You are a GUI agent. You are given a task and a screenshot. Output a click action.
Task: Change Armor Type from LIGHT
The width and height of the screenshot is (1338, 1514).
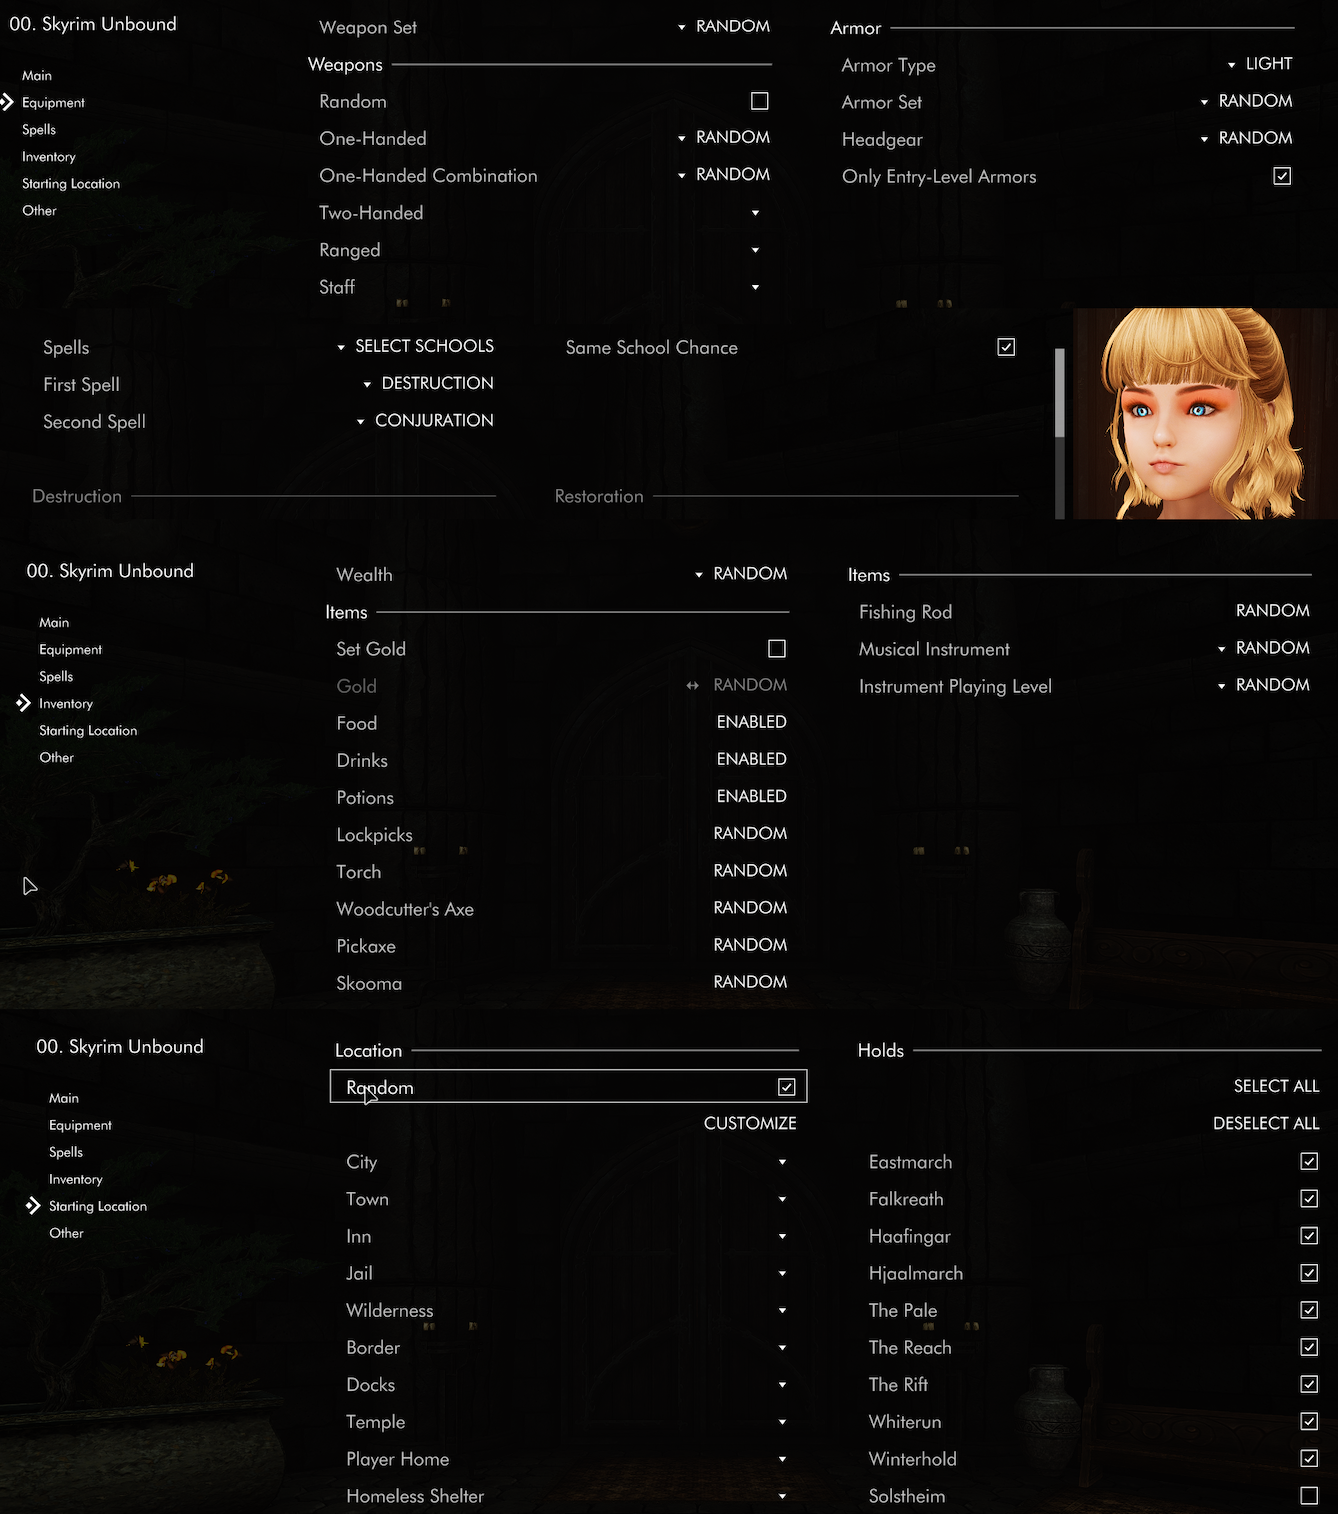tap(1260, 64)
